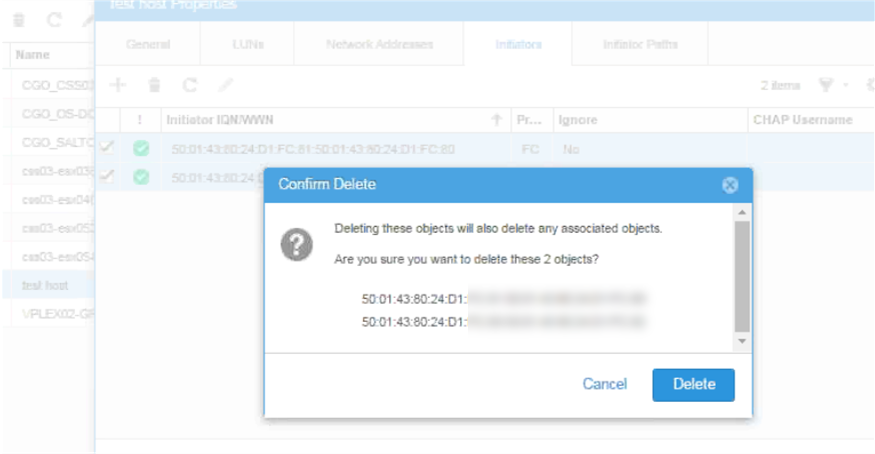Click the edit pencil icon in initiators toolbar
The image size is (875, 454).
[225, 85]
